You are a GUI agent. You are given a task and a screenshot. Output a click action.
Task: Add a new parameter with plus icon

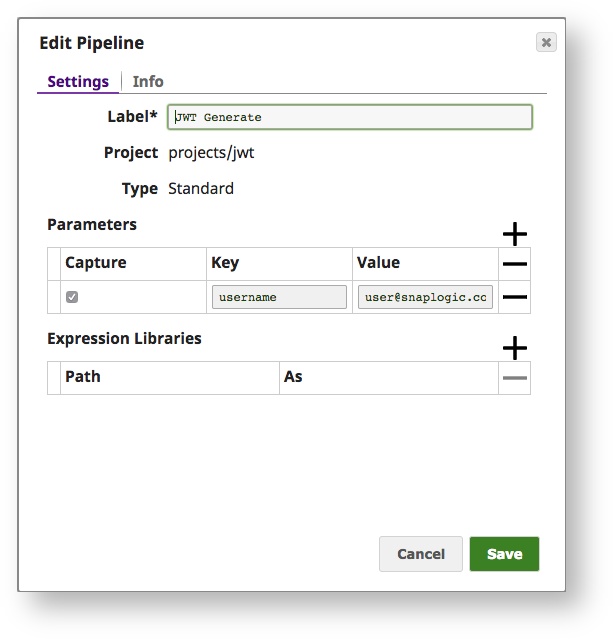514,234
